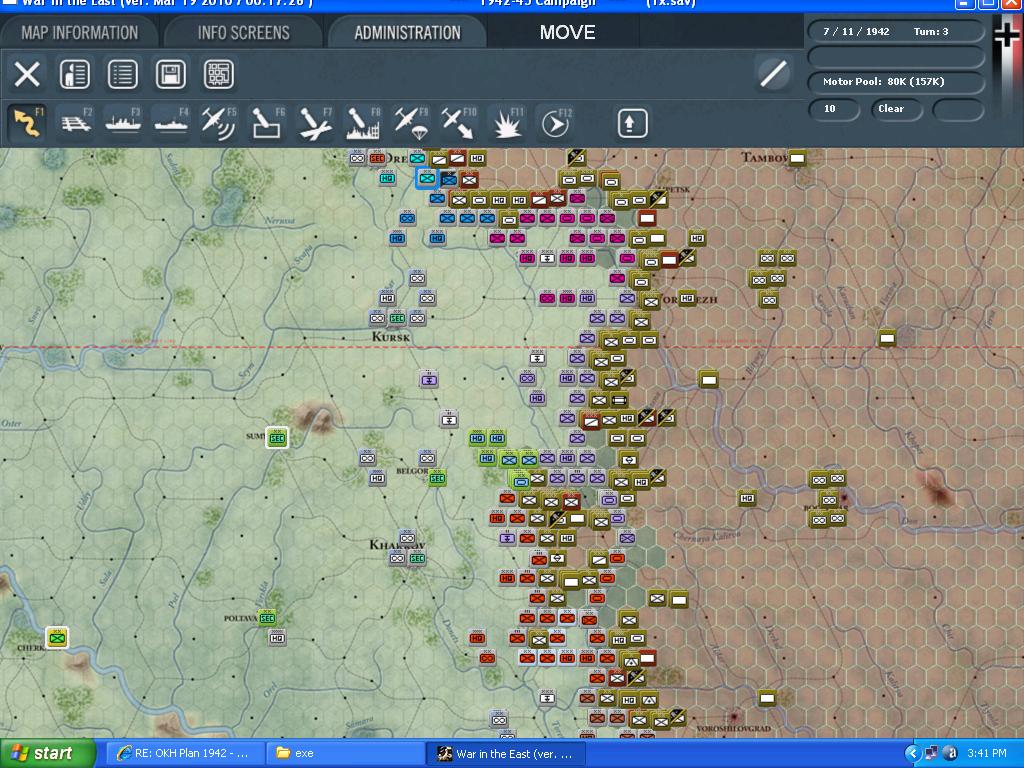Select Bomb unit mode (F6) icon
Image resolution: width=1024 pixels, height=768 pixels.
[x=267, y=122]
